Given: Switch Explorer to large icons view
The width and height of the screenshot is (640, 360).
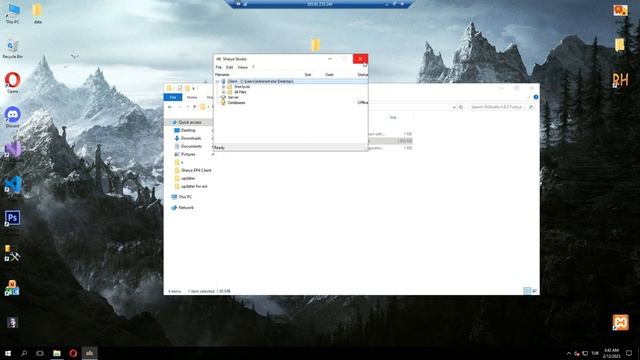Looking at the screenshot, I should click(534, 291).
